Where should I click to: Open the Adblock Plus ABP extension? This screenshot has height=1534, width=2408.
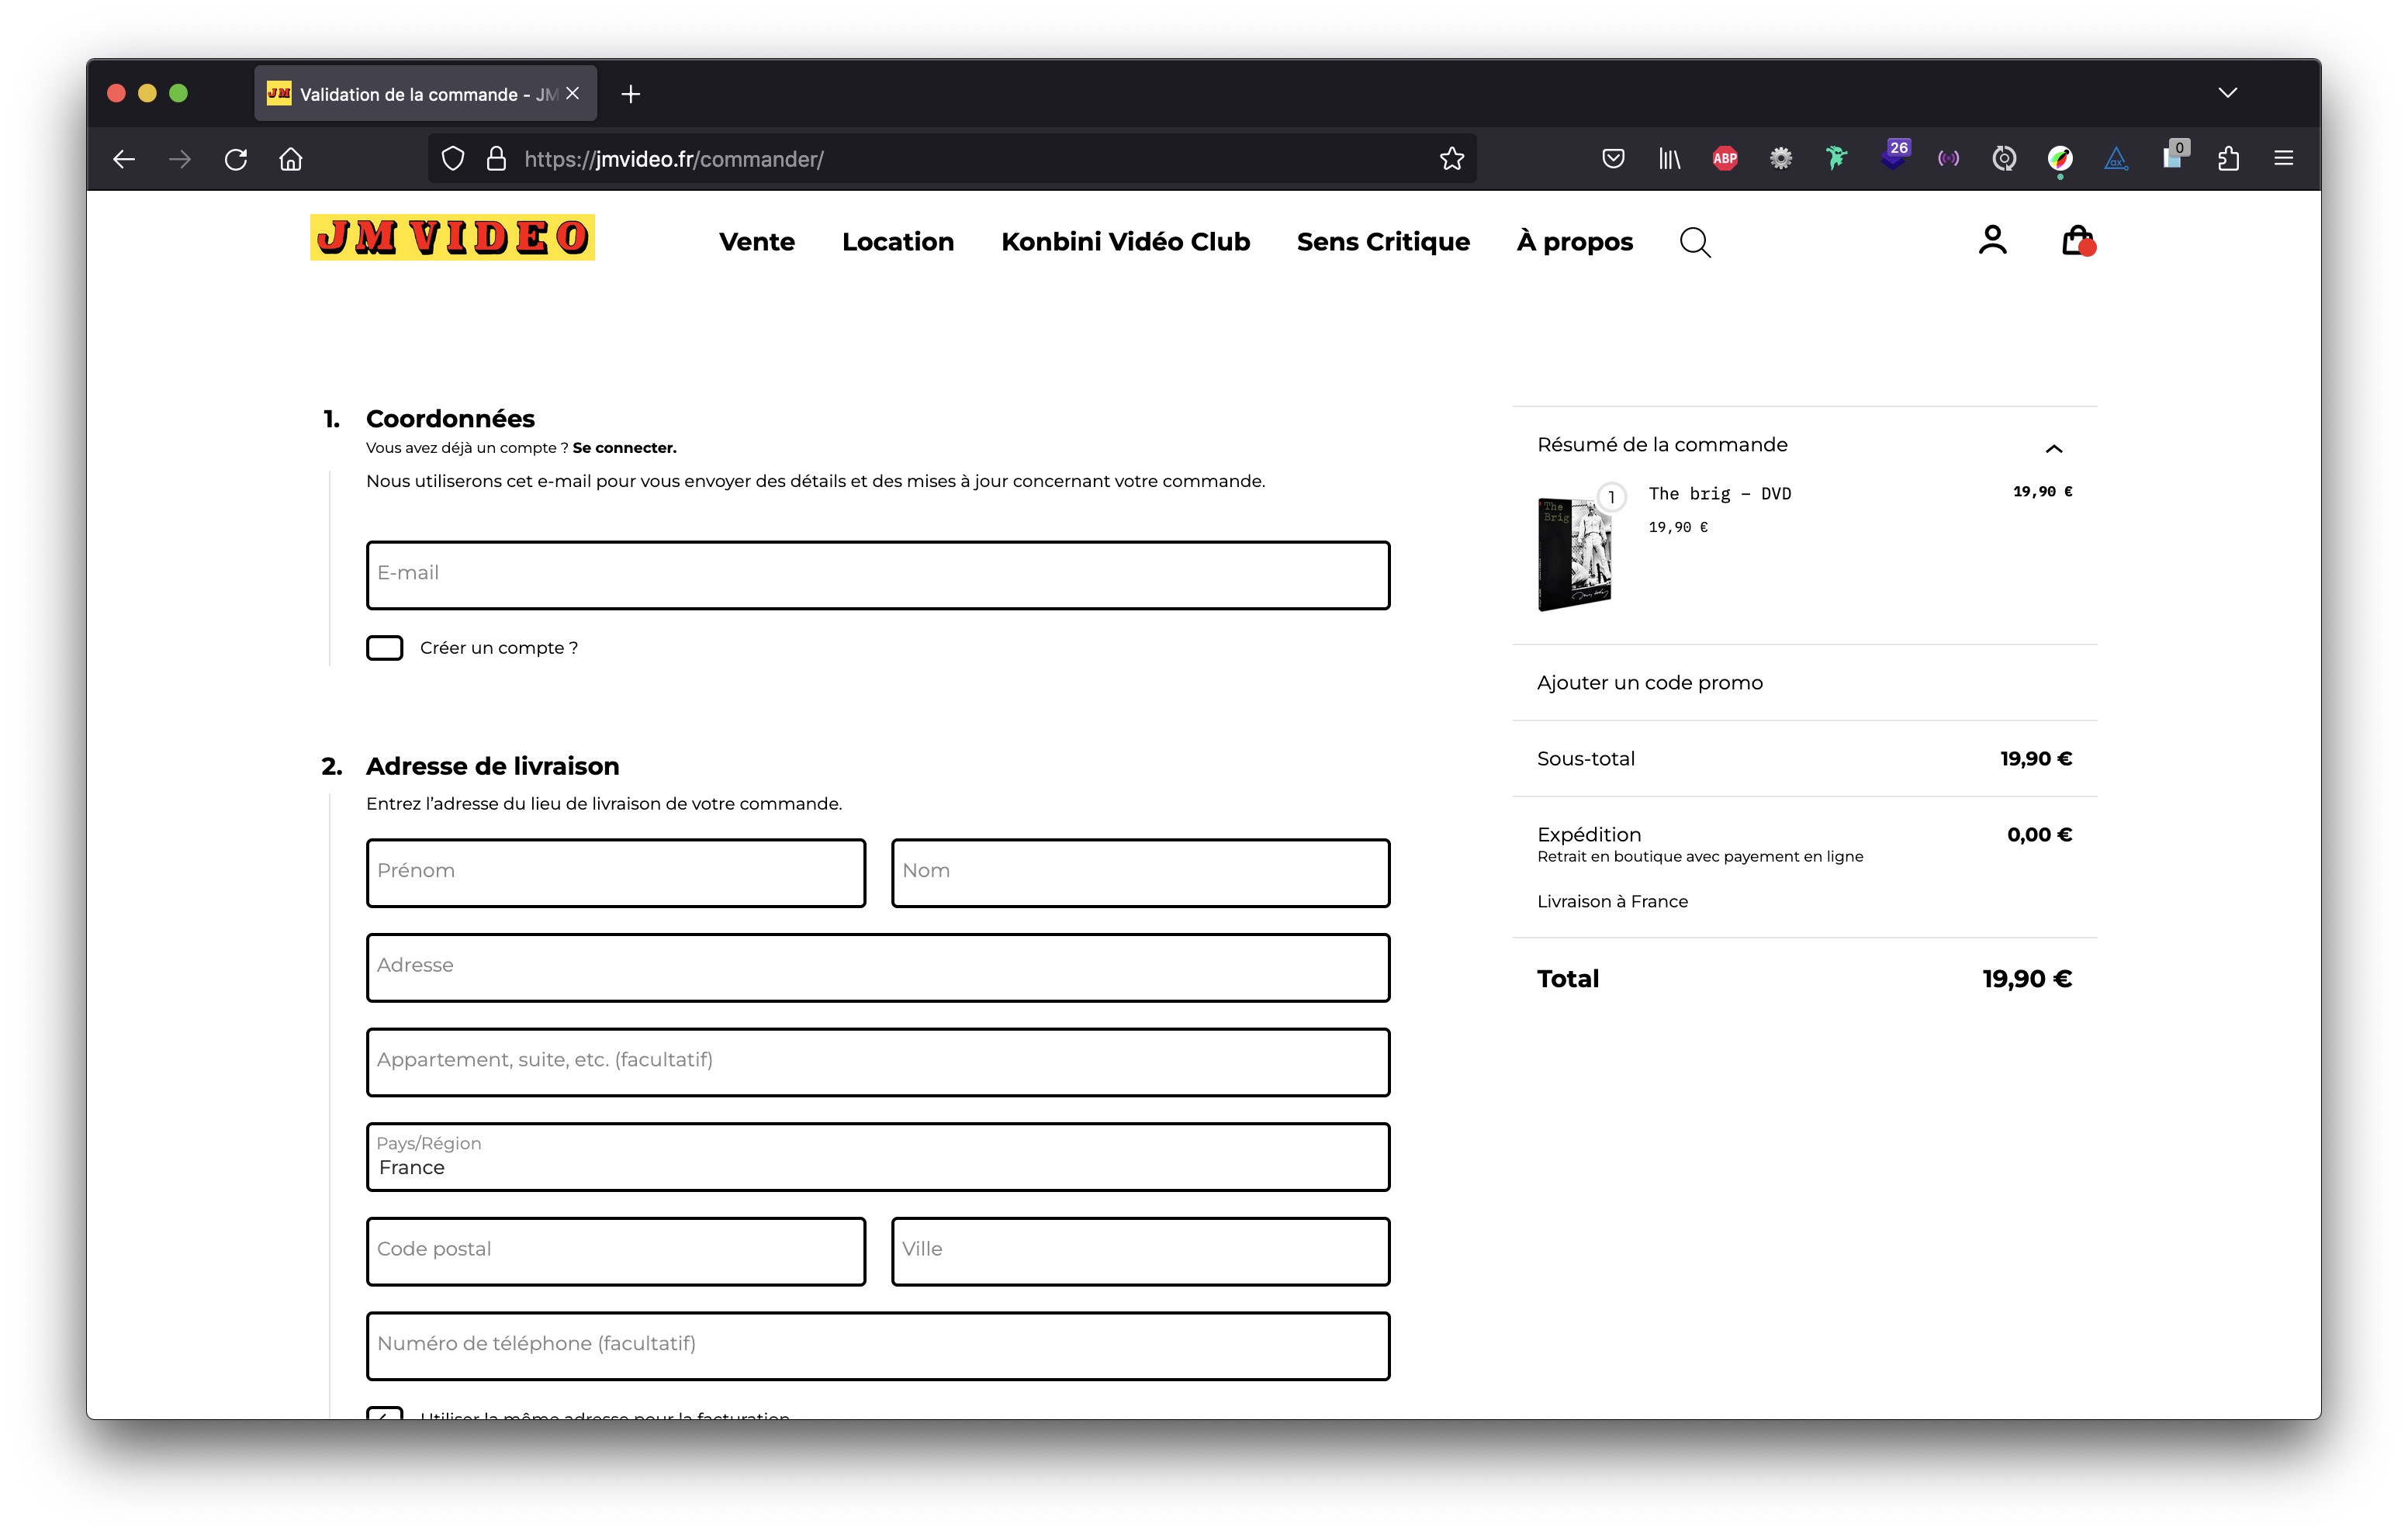coord(1725,158)
